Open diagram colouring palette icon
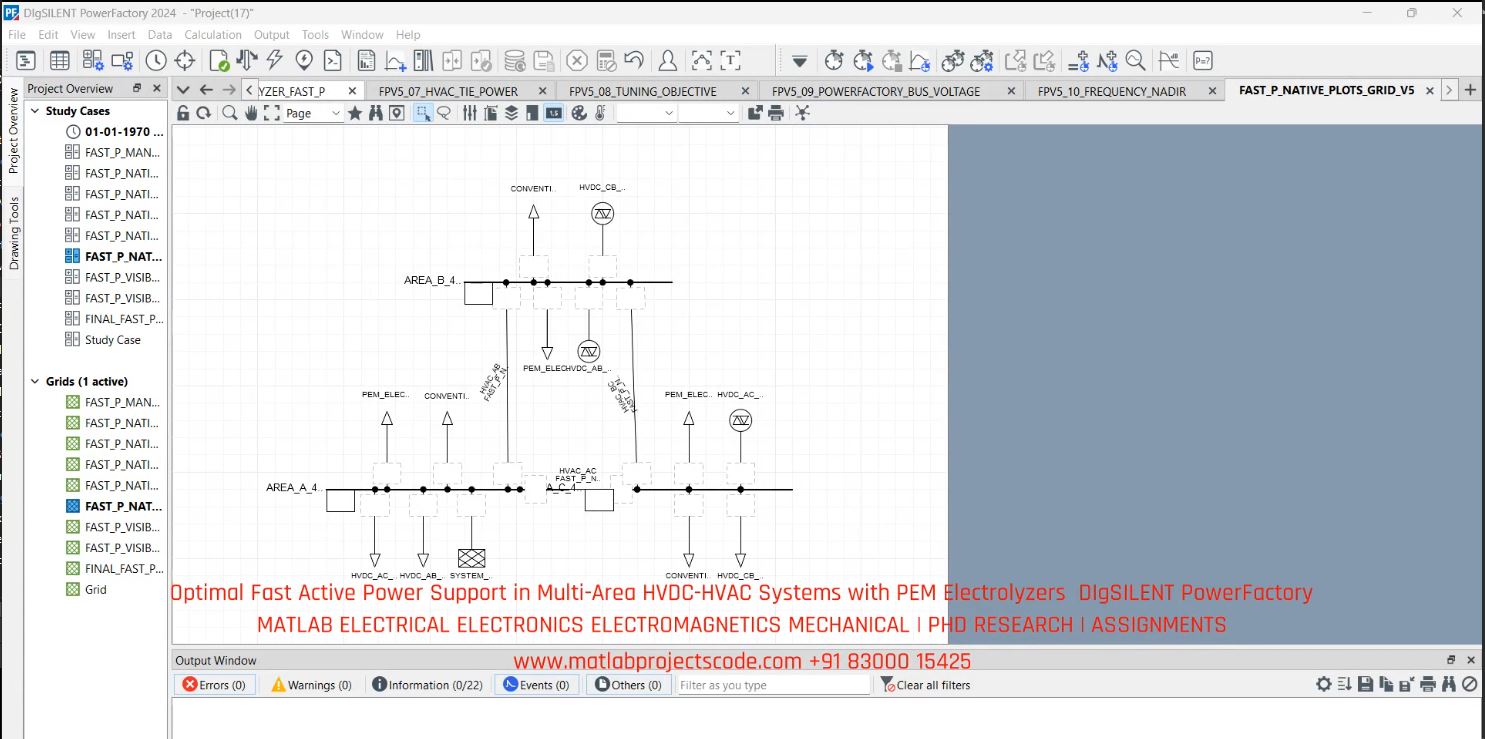This screenshot has width=1485, height=739. tap(579, 113)
